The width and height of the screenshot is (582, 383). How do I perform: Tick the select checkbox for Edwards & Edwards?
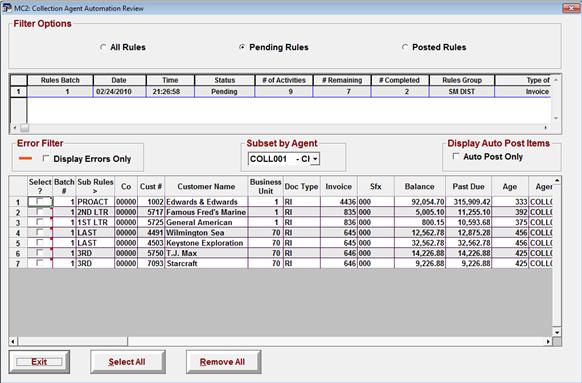point(40,202)
